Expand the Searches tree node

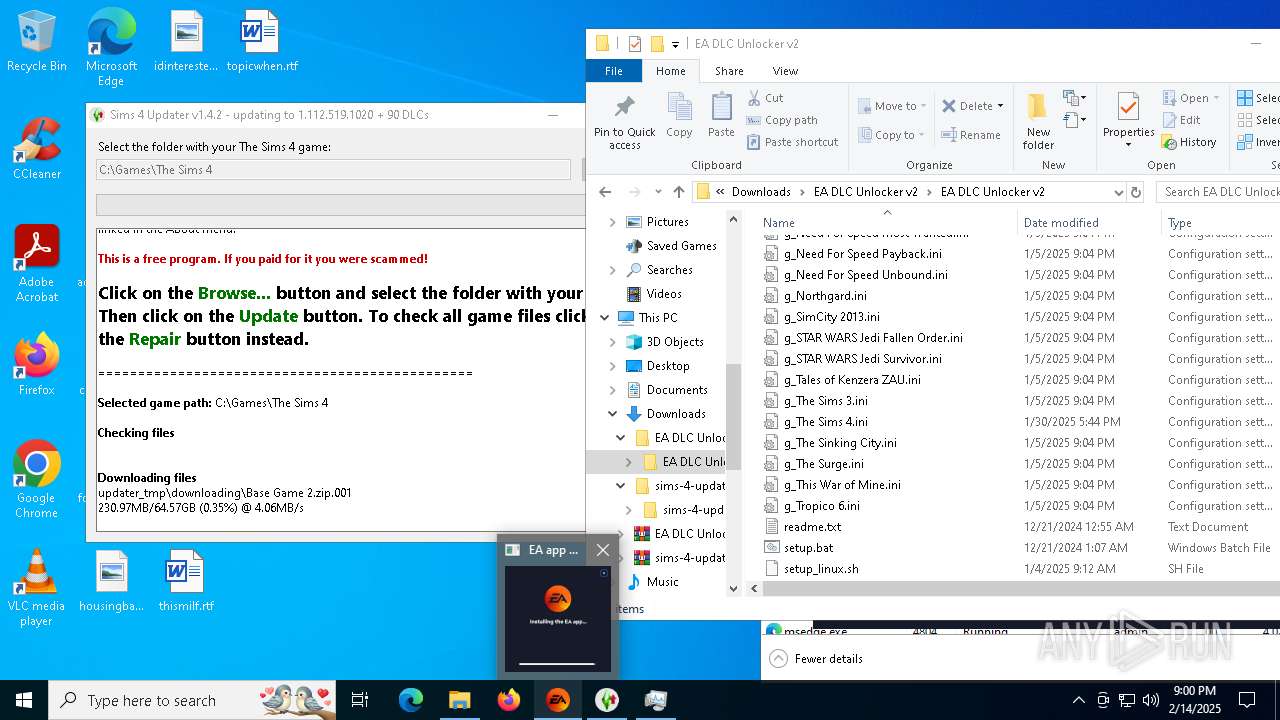click(612, 270)
